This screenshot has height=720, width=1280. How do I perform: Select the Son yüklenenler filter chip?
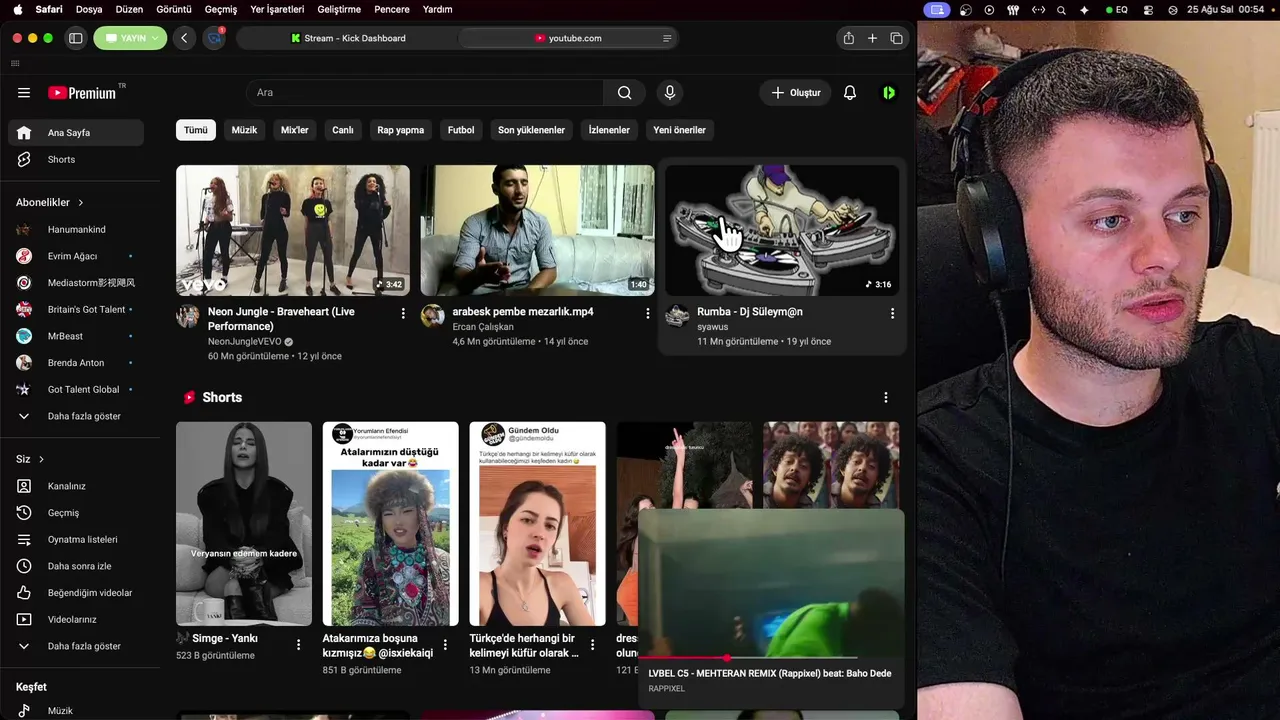pos(531,130)
